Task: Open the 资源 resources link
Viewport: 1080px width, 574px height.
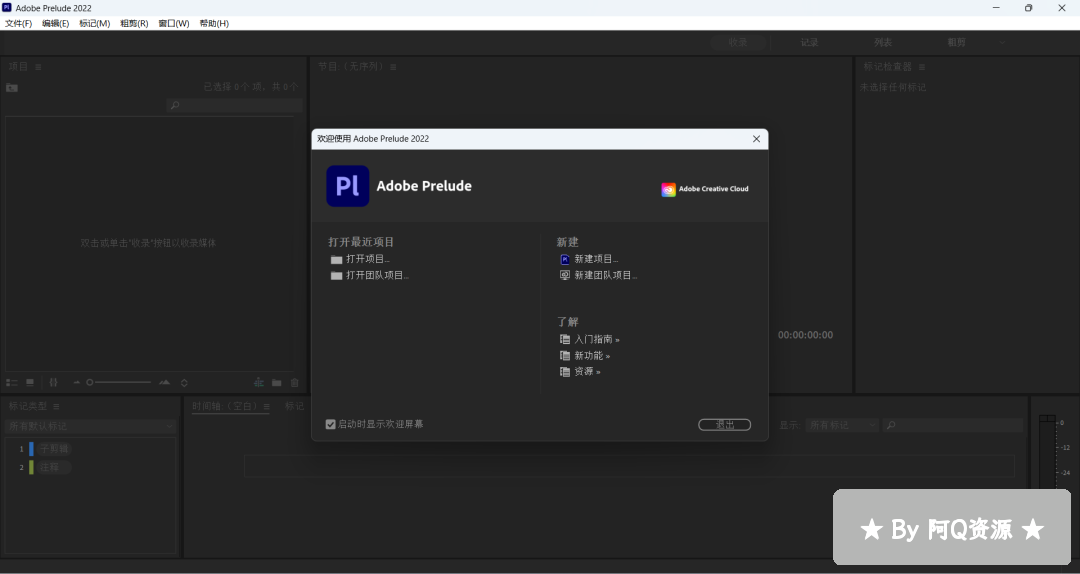Action: click(580, 371)
